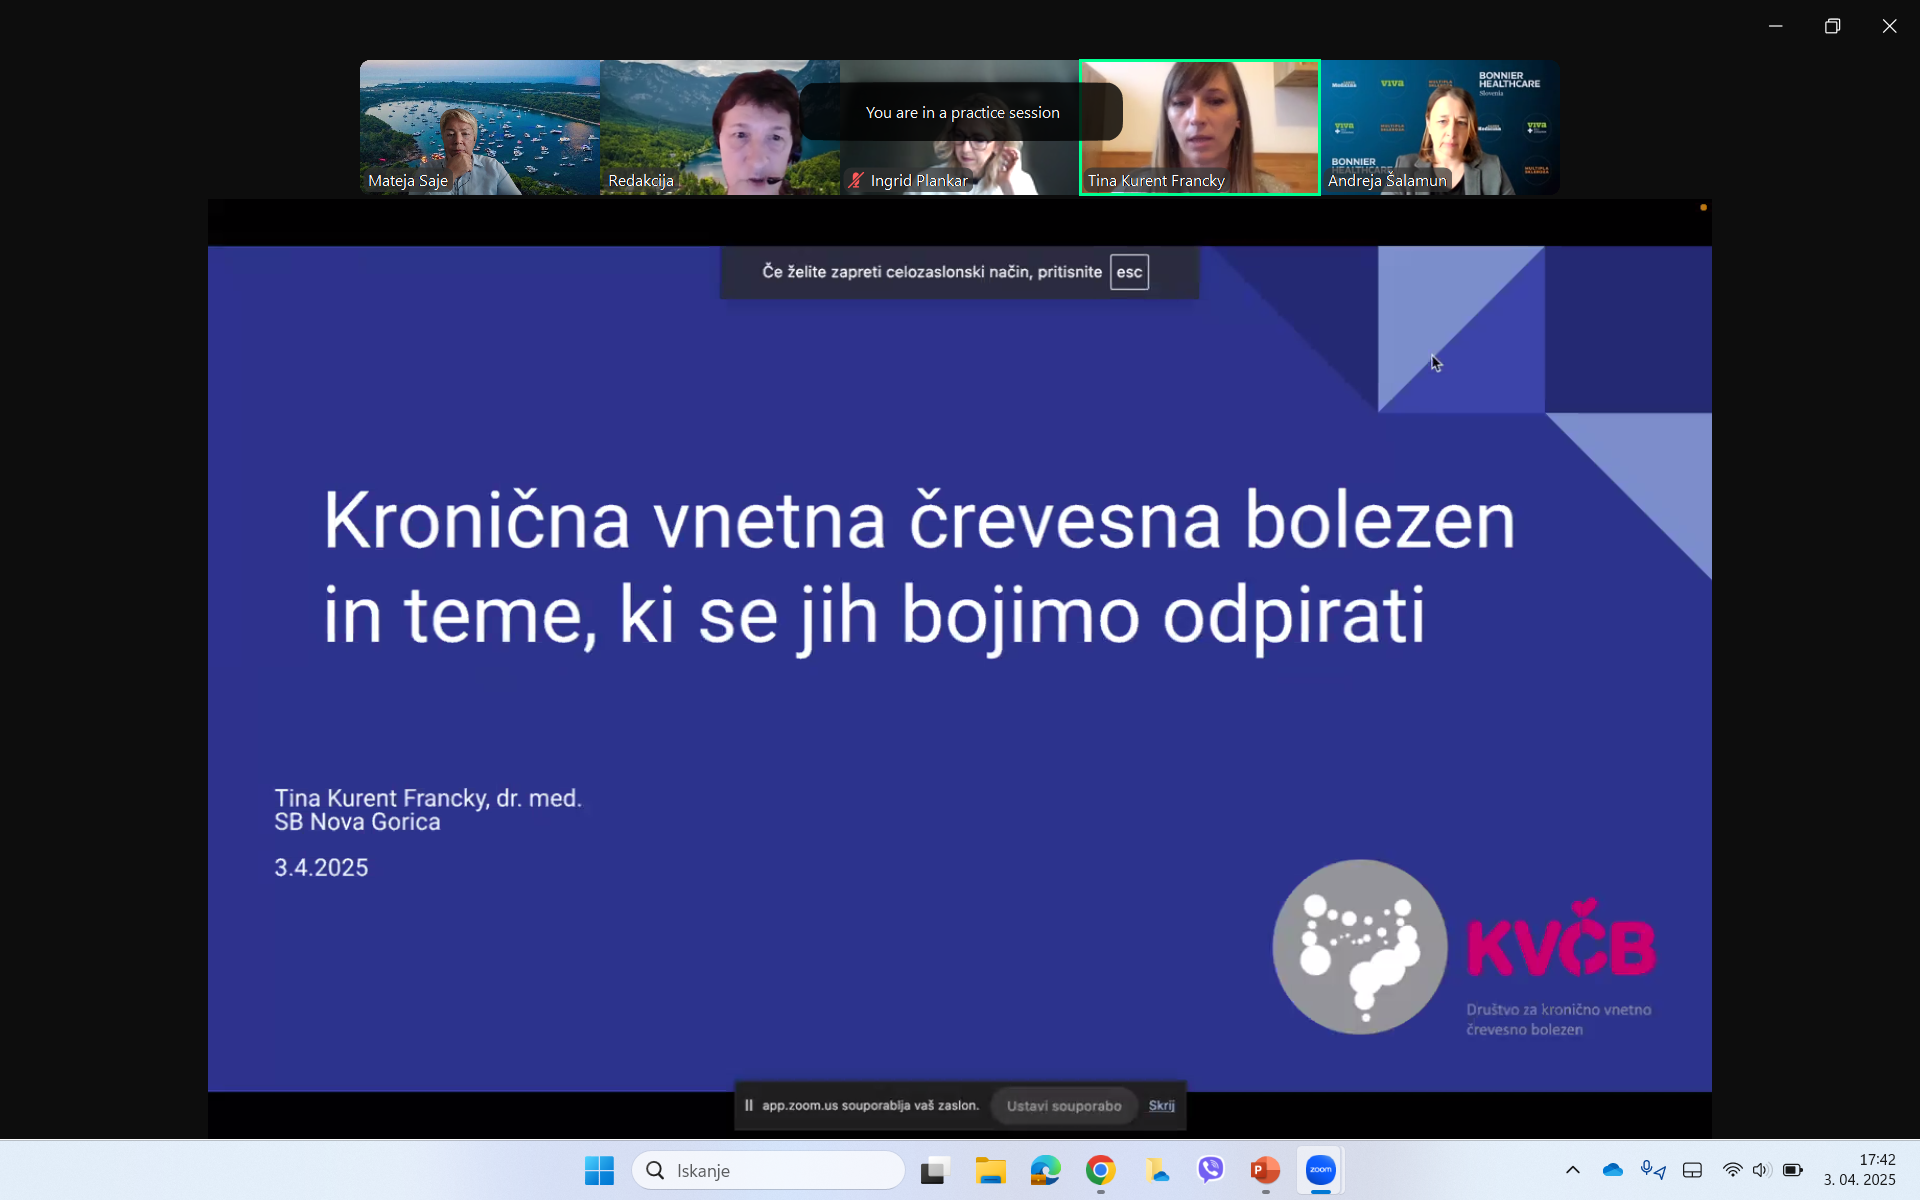Expand the hidden system tray icons chevron
This screenshot has height=1200, width=1920.
coord(1572,1170)
